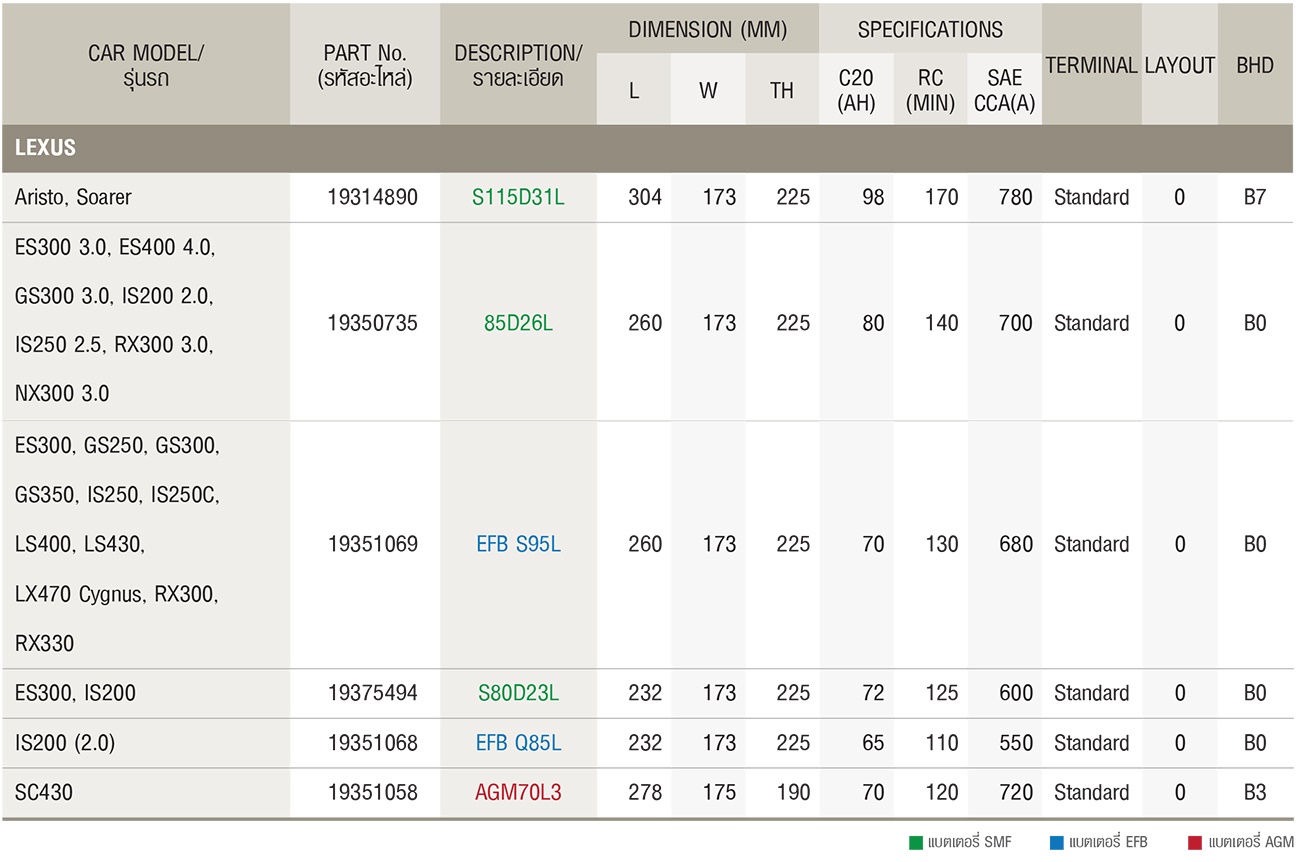Select the CAR MODEL column header

pyautogui.click(x=146, y=65)
